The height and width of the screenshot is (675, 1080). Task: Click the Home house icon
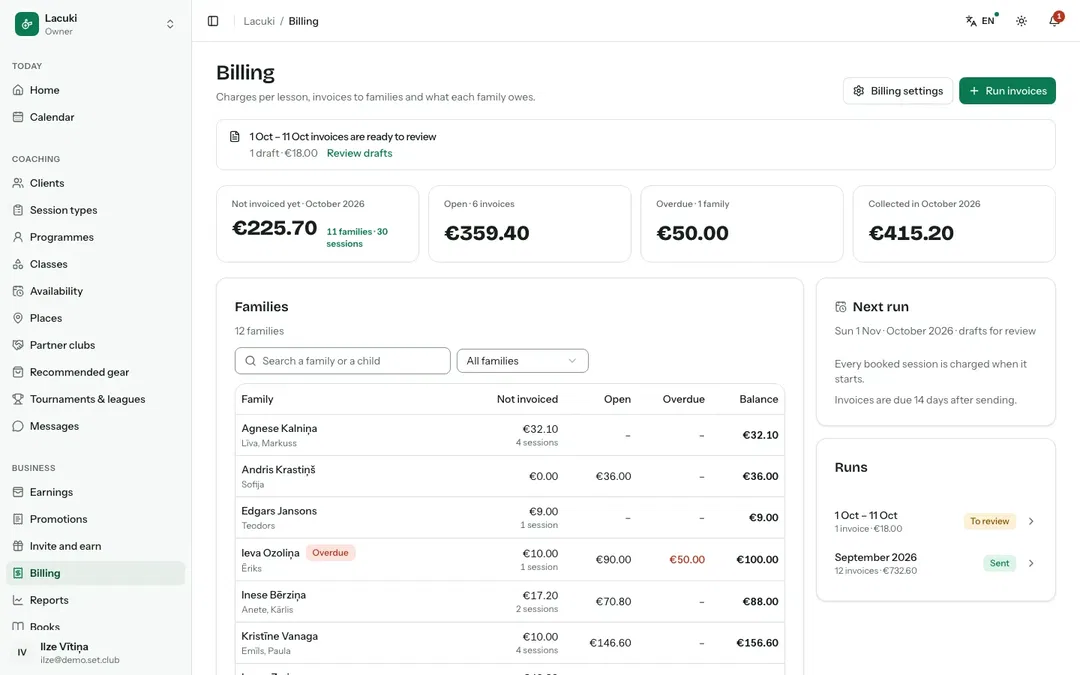[x=18, y=90]
